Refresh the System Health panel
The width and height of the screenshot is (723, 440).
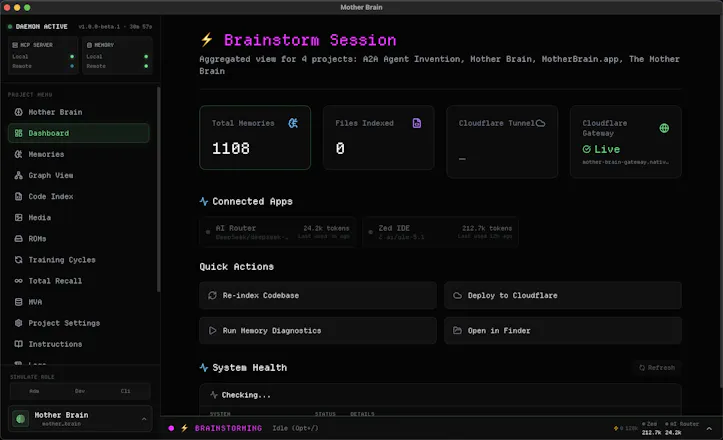click(657, 368)
